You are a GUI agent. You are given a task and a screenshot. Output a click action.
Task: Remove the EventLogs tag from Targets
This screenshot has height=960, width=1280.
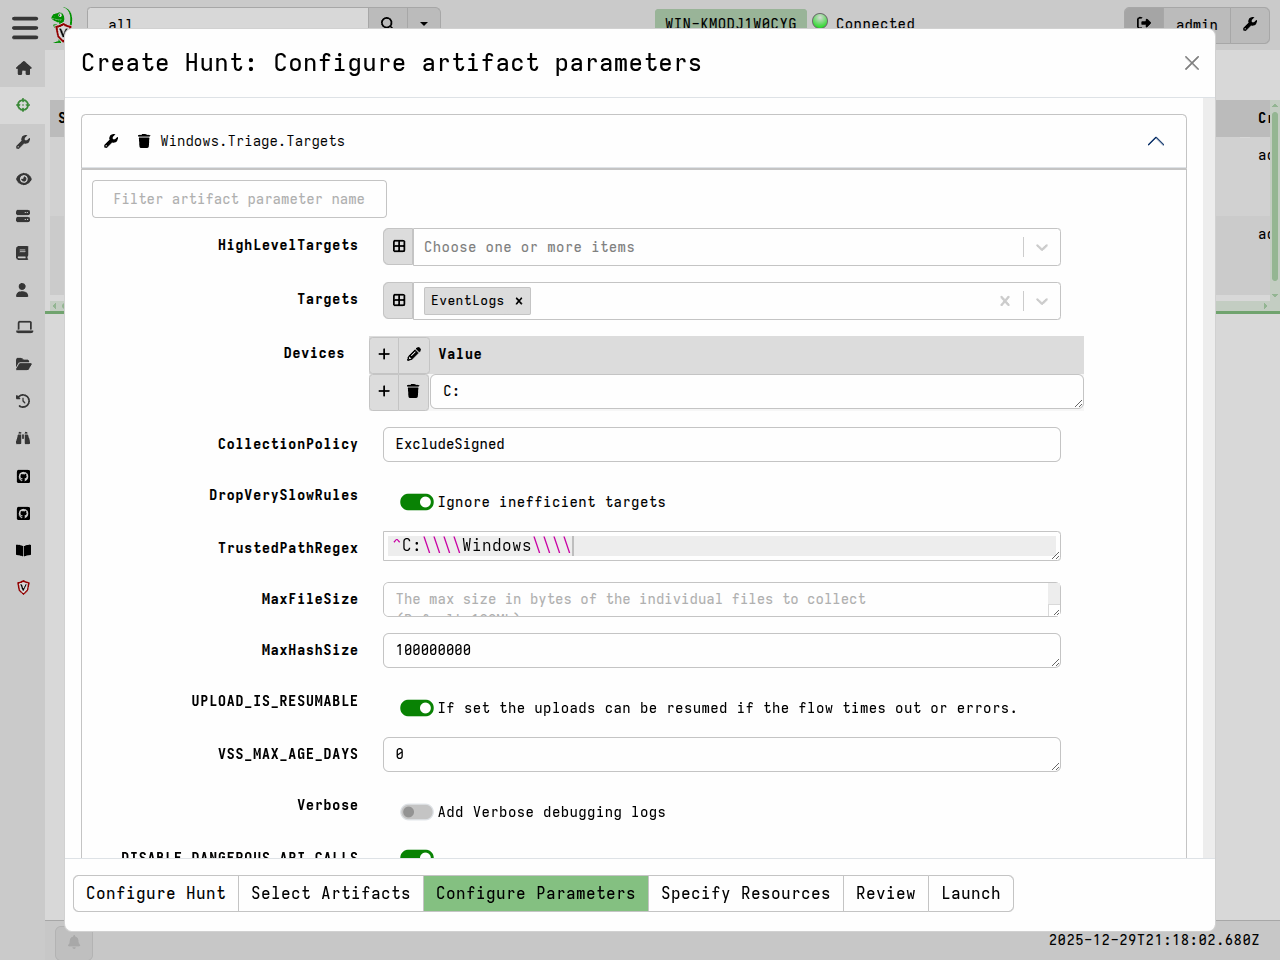click(519, 301)
